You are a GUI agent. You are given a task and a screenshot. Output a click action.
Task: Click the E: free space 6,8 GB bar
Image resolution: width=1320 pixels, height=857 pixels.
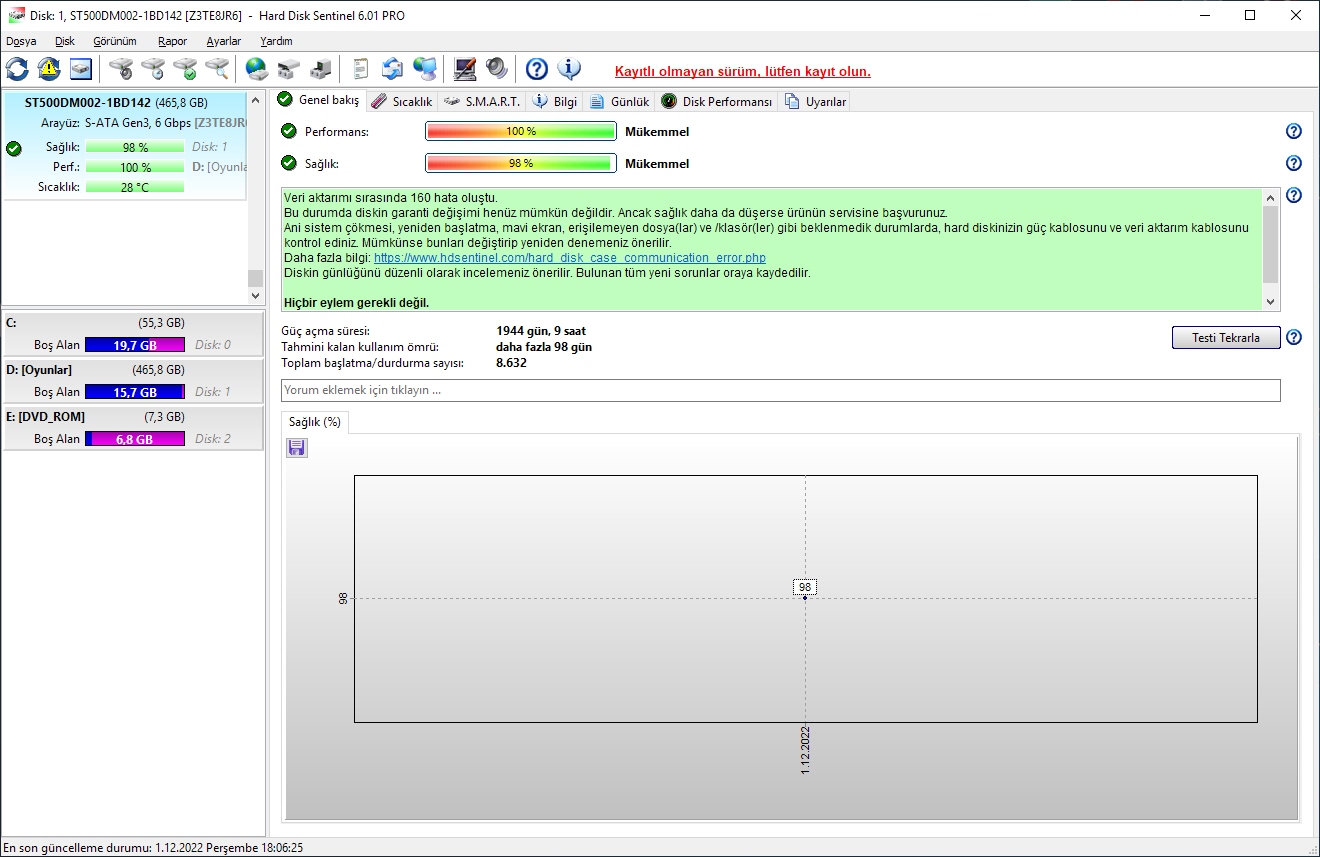[135, 439]
